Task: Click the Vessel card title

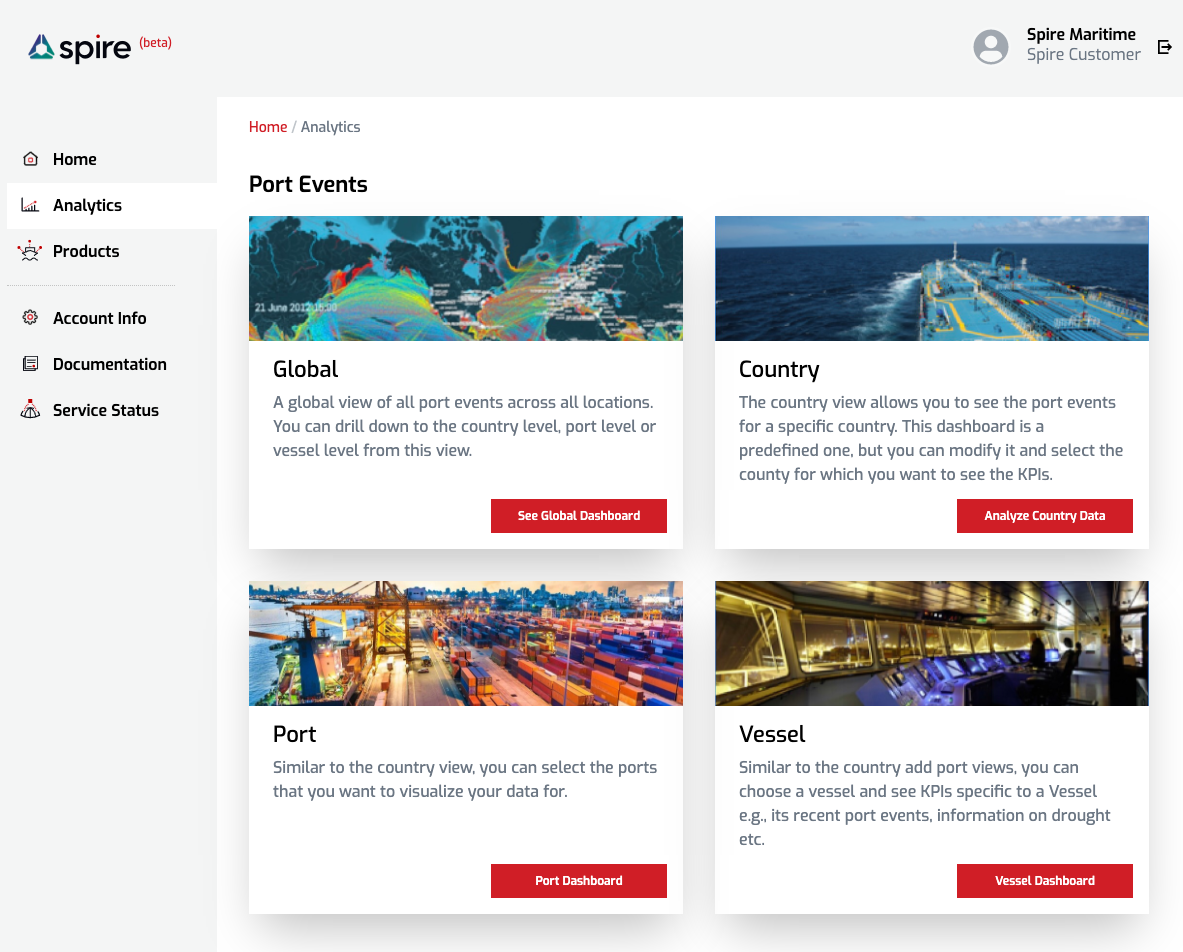Action: click(x=772, y=734)
